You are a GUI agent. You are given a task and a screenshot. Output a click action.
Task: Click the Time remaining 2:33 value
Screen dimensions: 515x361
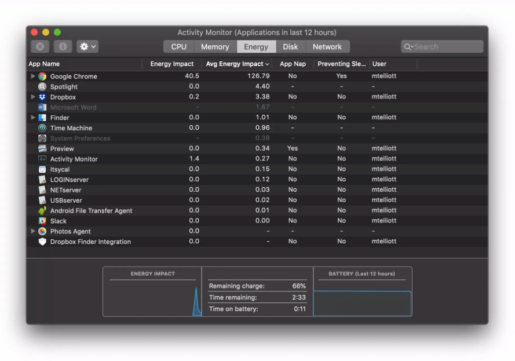(x=299, y=297)
